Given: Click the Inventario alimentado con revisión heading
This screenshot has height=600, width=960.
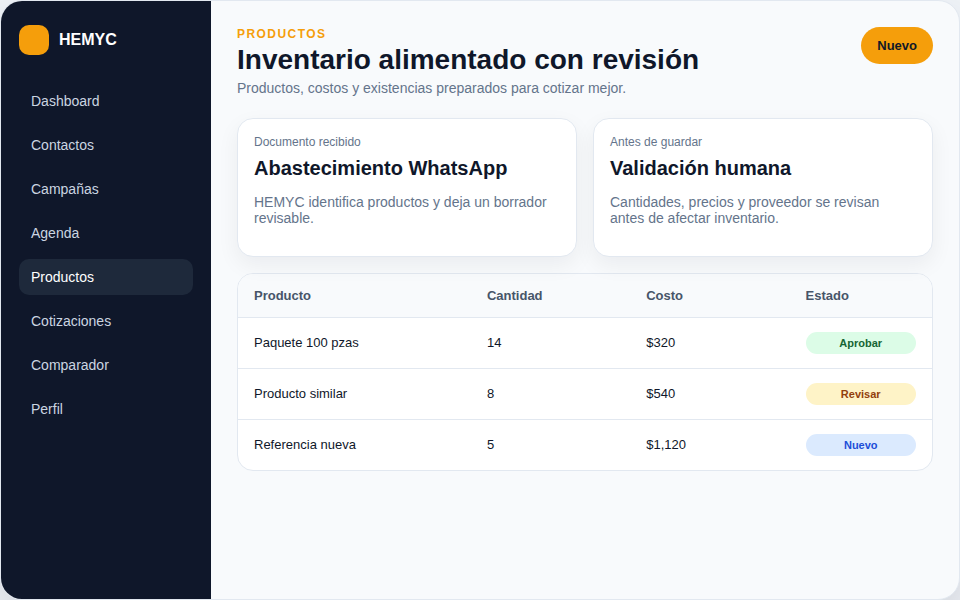Looking at the screenshot, I should [x=468, y=59].
